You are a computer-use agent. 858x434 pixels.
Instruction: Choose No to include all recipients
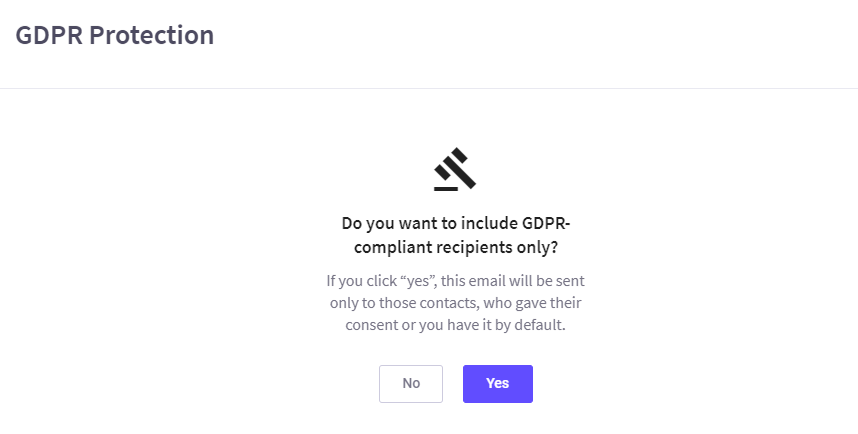411,384
